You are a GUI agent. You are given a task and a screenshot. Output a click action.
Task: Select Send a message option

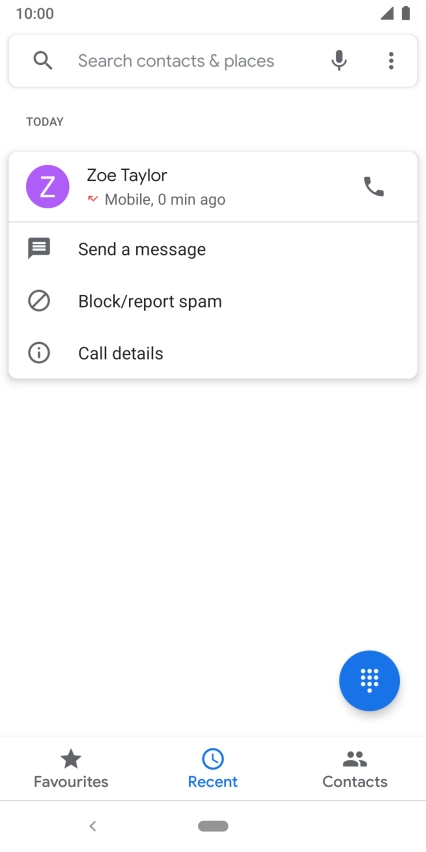tap(213, 249)
